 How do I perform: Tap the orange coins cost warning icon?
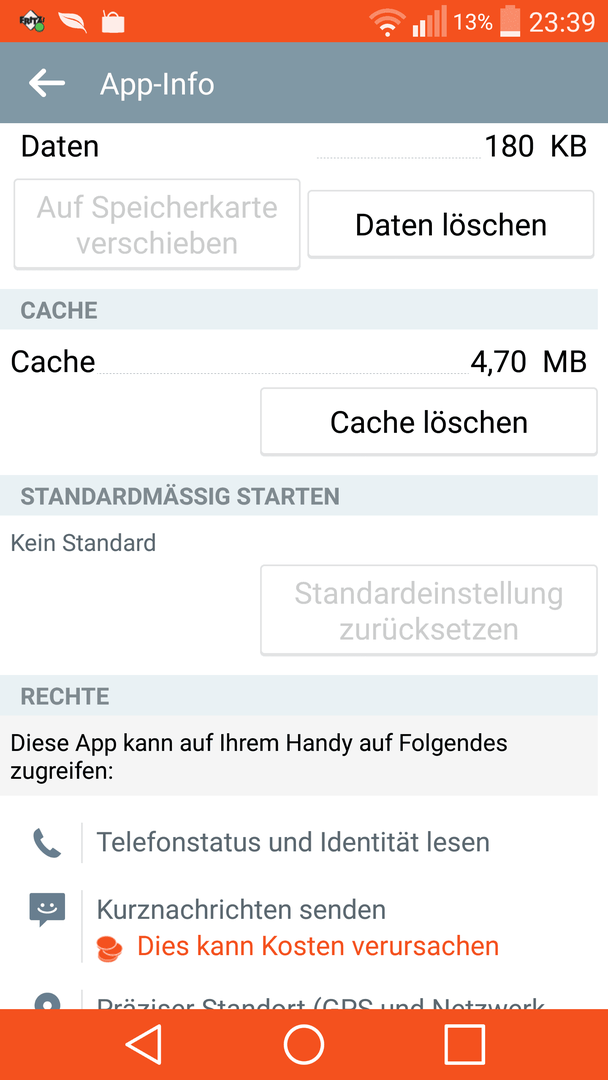pyautogui.click(x=109, y=948)
